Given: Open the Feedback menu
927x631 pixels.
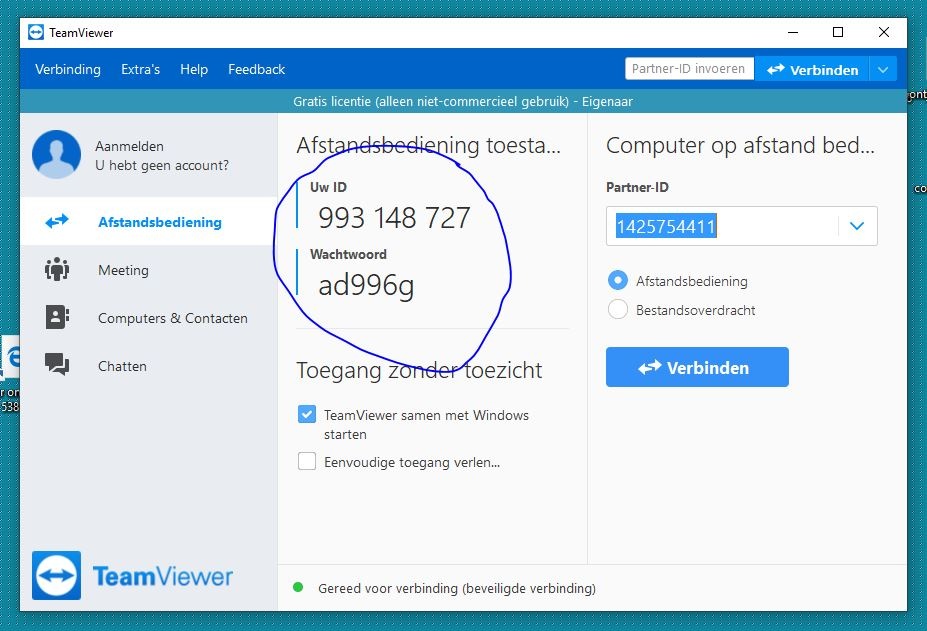Looking at the screenshot, I should tap(257, 69).
